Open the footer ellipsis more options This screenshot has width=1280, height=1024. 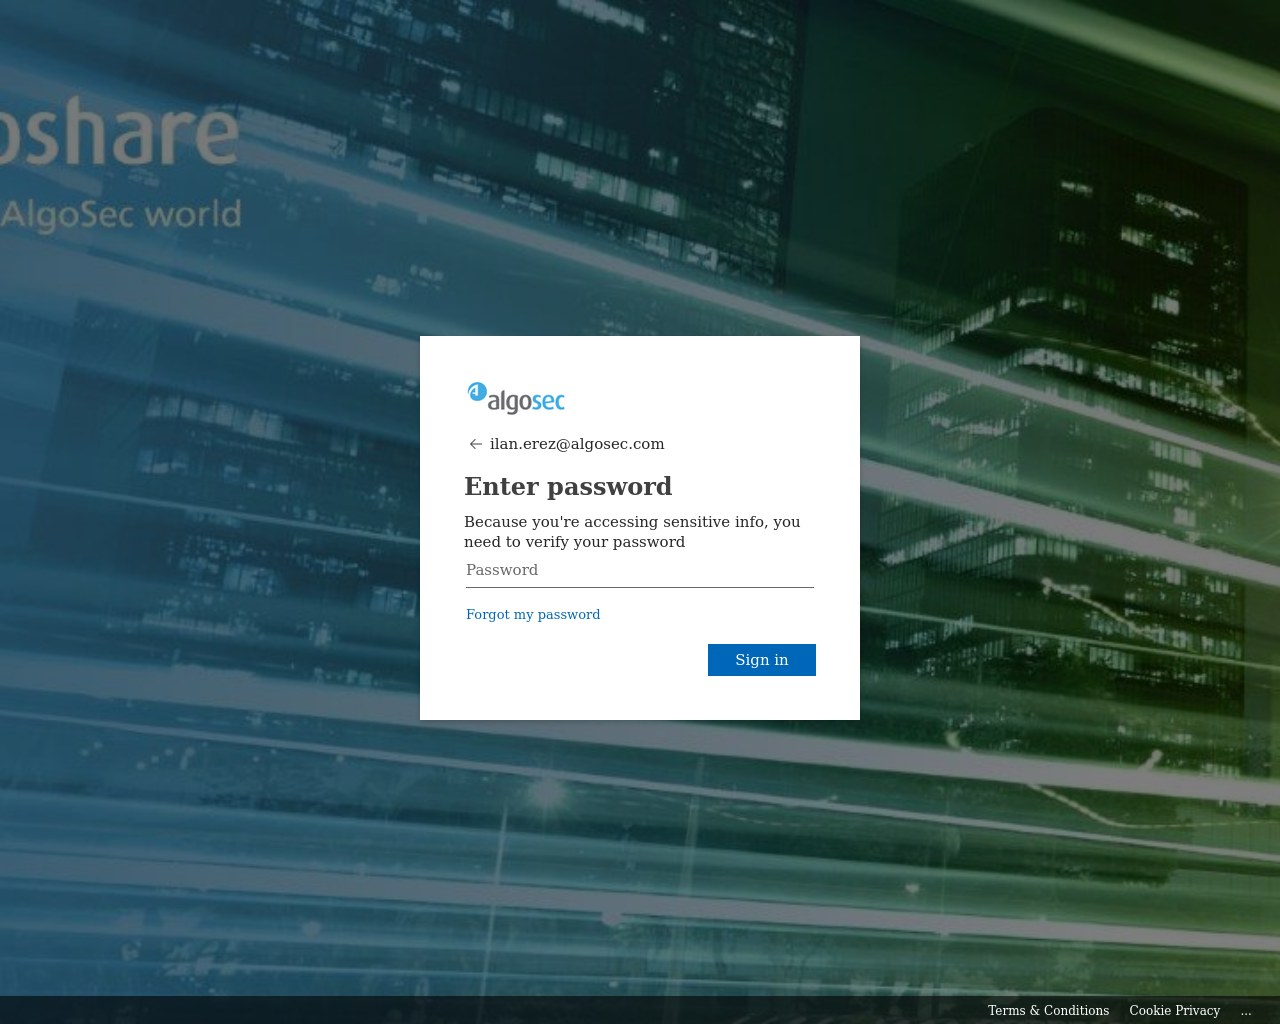(1246, 1011)
